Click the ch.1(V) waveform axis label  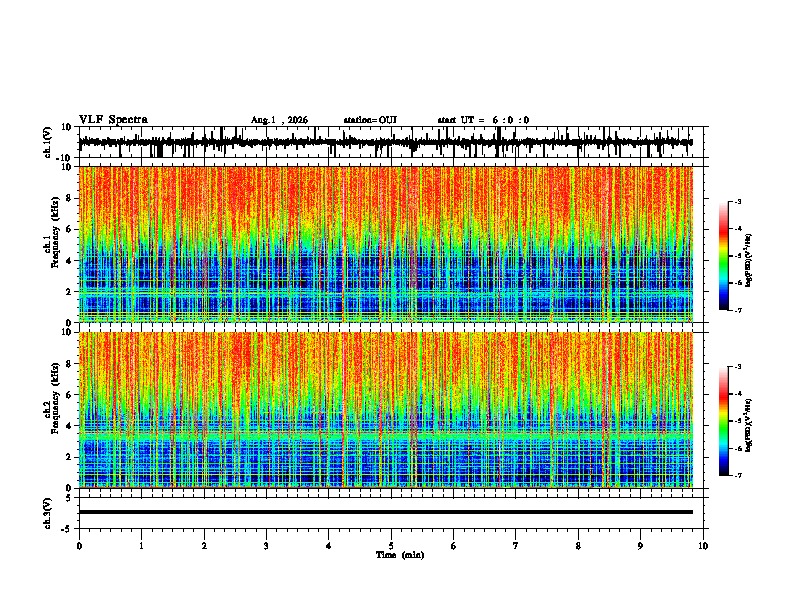pyautogui.click(x=48, y=142)
